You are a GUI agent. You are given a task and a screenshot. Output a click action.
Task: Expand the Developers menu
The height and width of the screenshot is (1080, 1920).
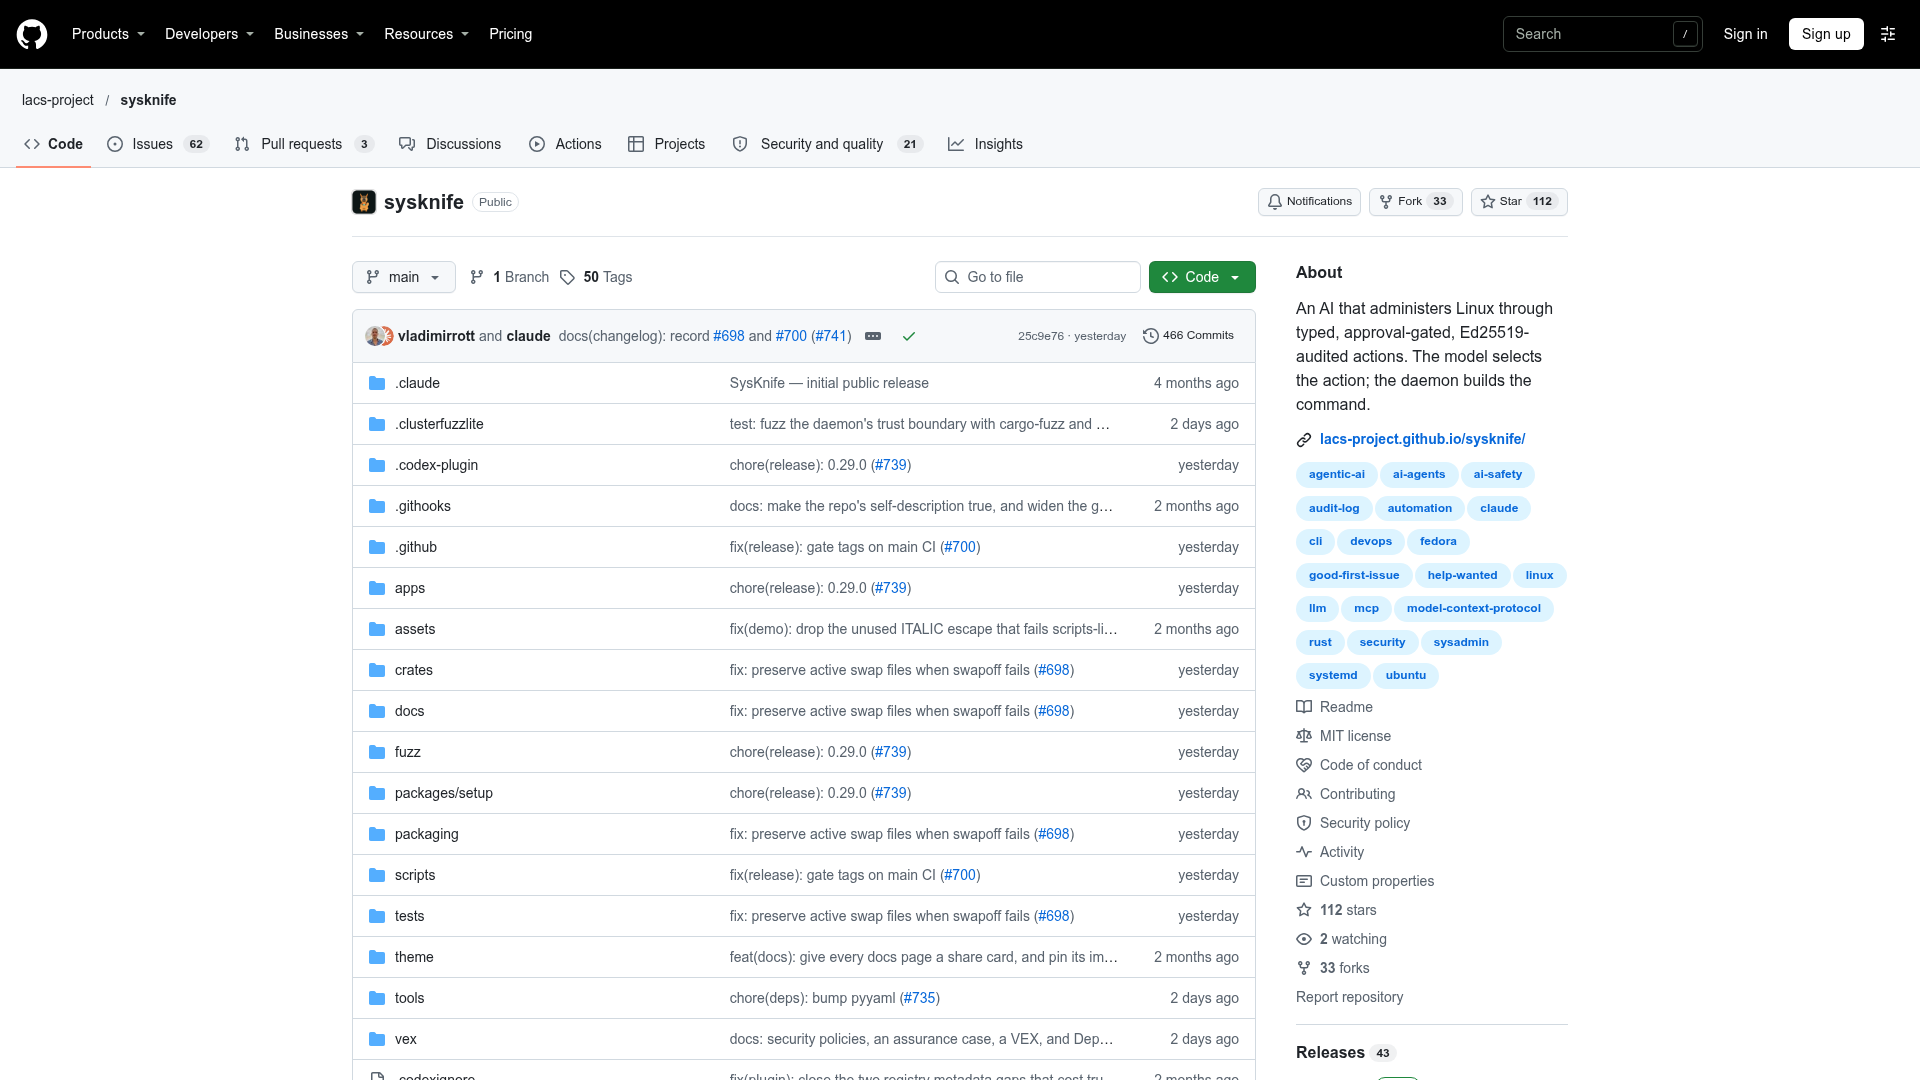click(x=209, y=34)
